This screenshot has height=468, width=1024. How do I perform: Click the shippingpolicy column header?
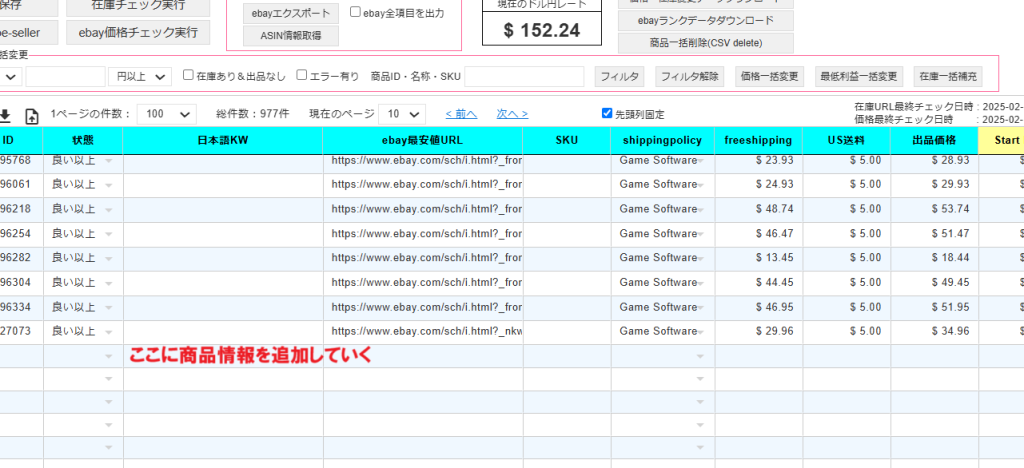click(663, 140)
